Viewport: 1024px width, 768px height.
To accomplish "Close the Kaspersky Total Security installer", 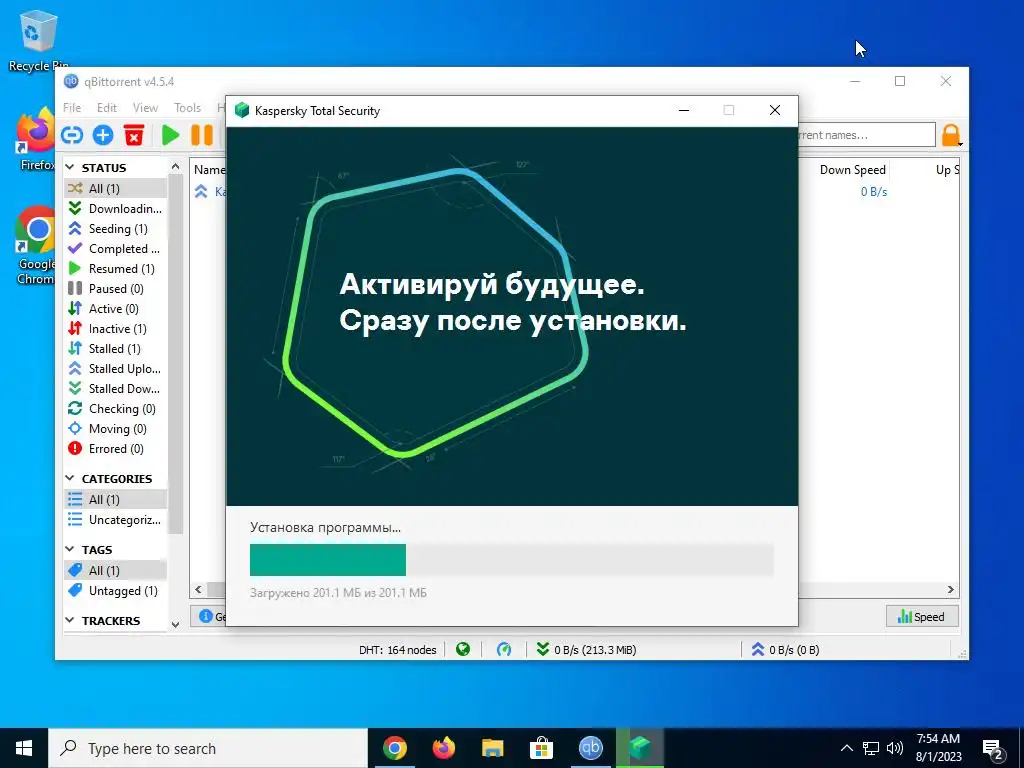I will pos(775,110).
